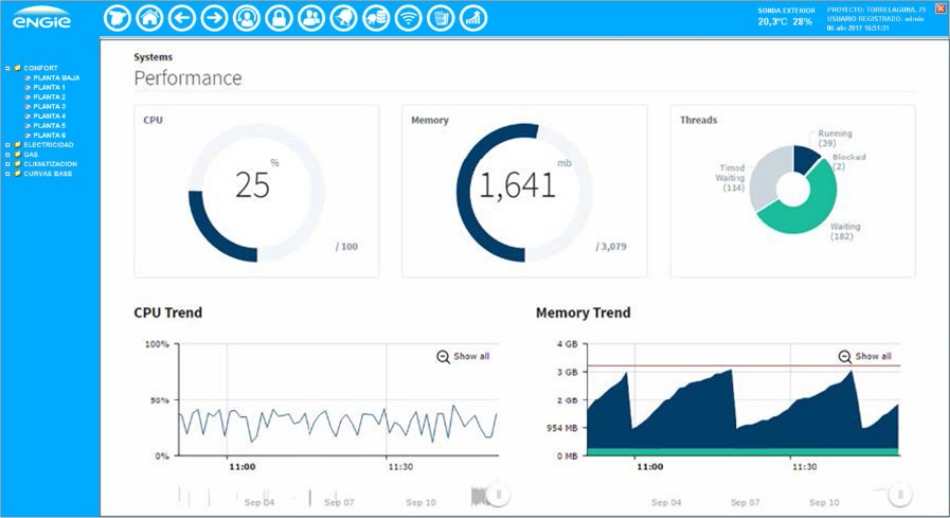
Task: Click the Wi-Fi signal icon
Action: pos(408,17)
